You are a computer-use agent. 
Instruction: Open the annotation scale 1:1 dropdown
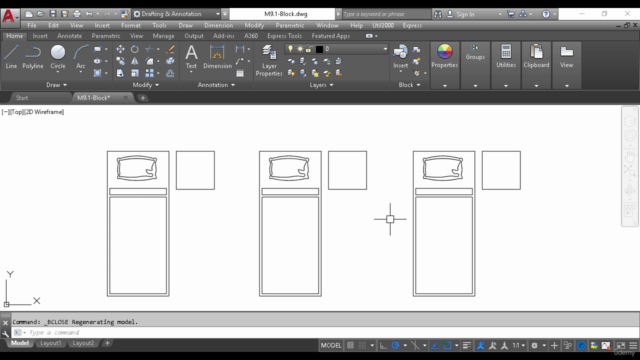518,345
